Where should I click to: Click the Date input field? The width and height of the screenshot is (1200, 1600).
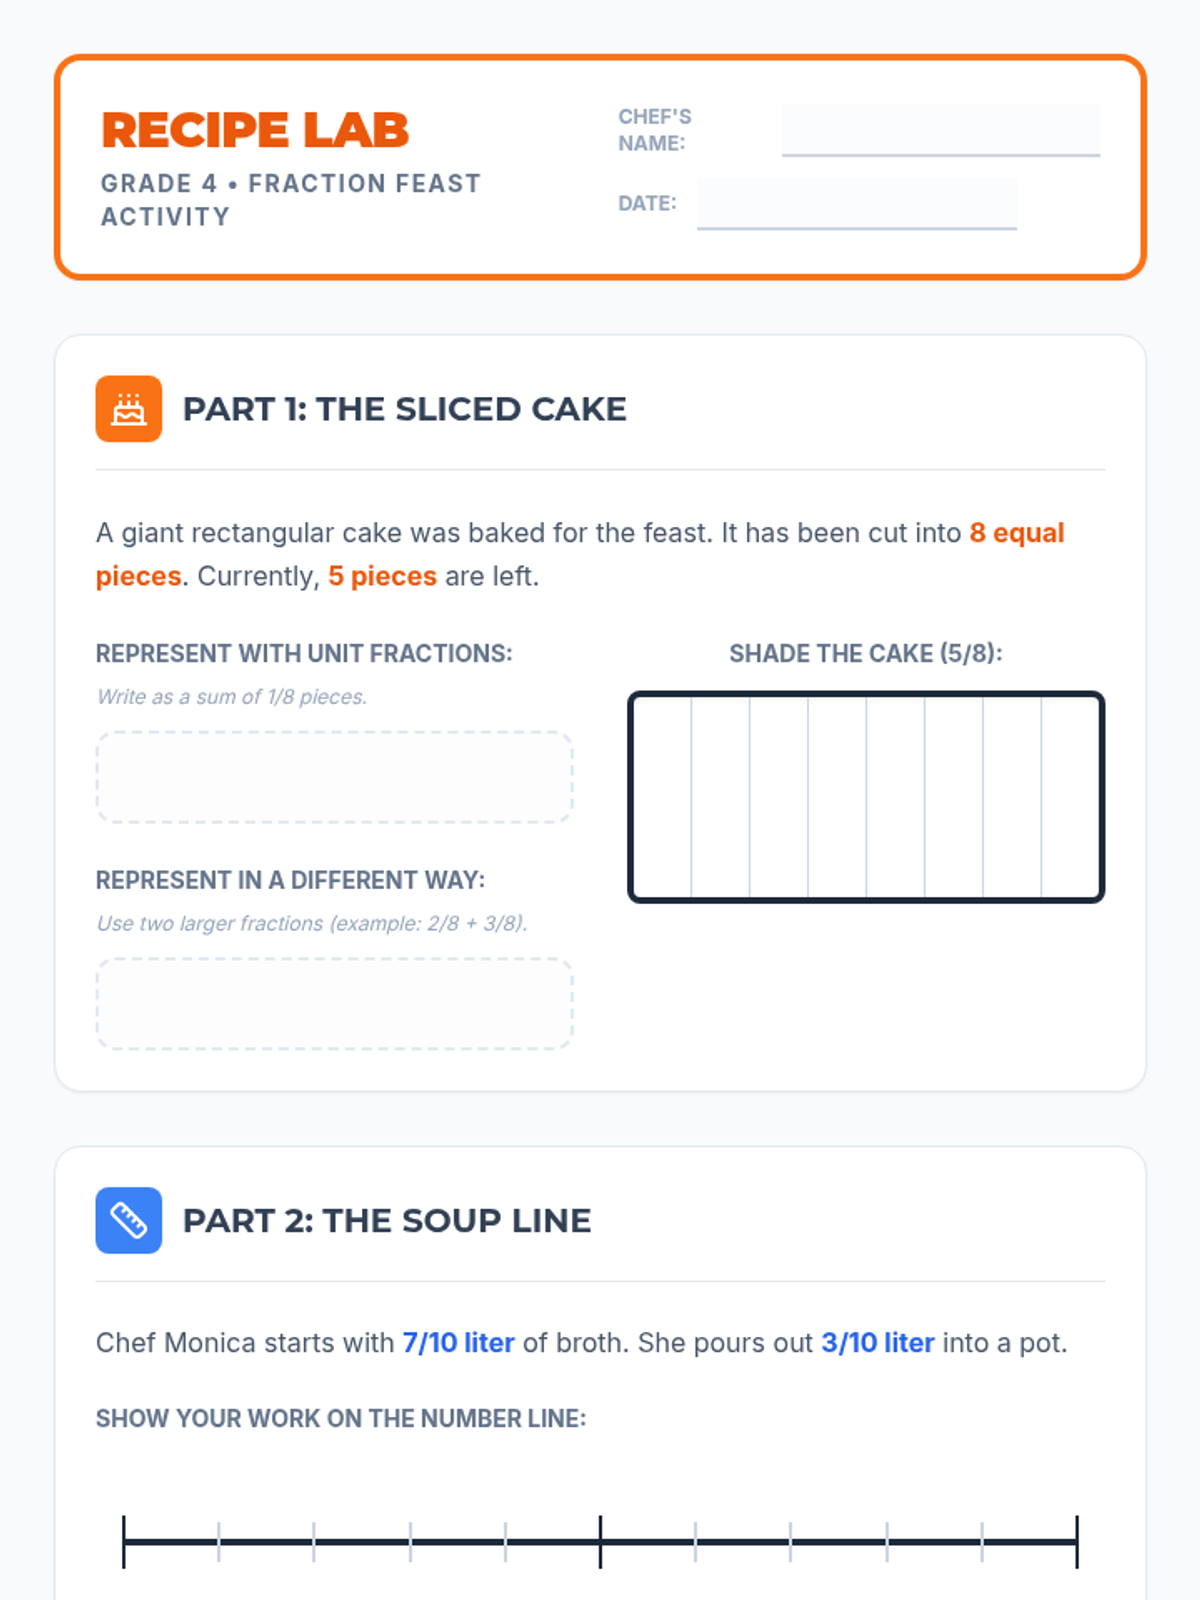(x=856, y=203)
